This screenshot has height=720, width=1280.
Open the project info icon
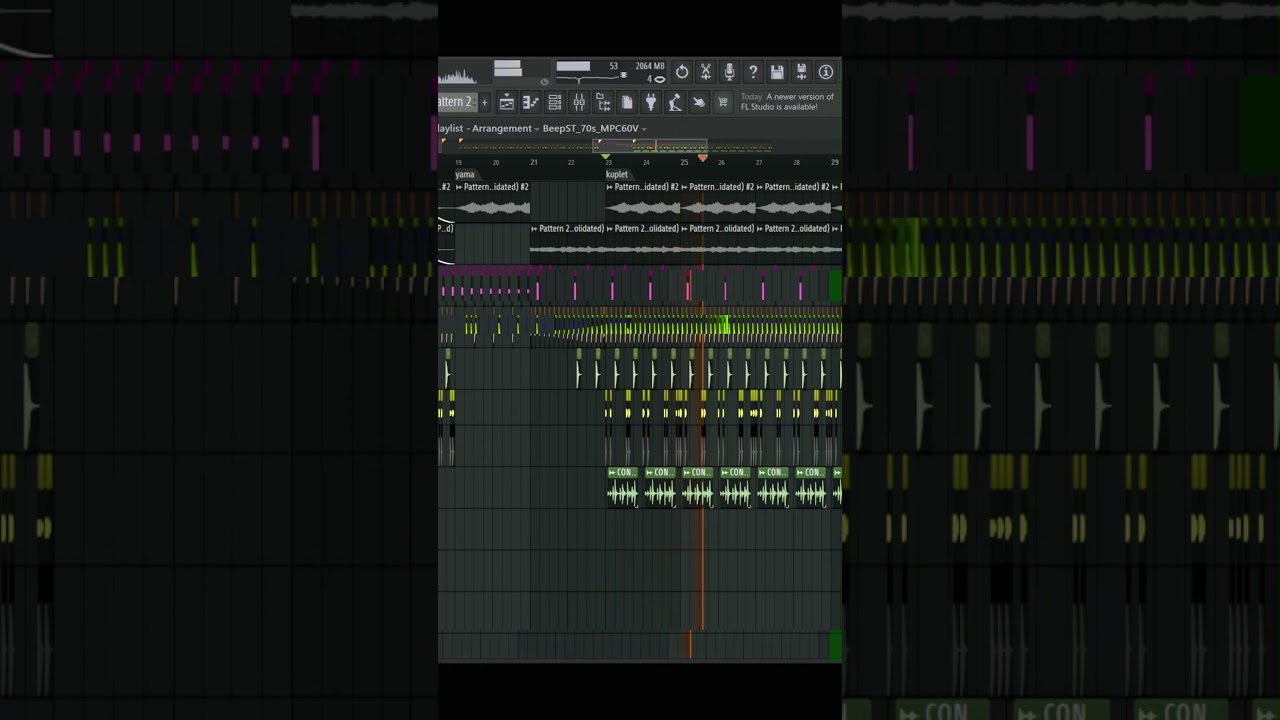pyautogui.click(x=826, y=72)
